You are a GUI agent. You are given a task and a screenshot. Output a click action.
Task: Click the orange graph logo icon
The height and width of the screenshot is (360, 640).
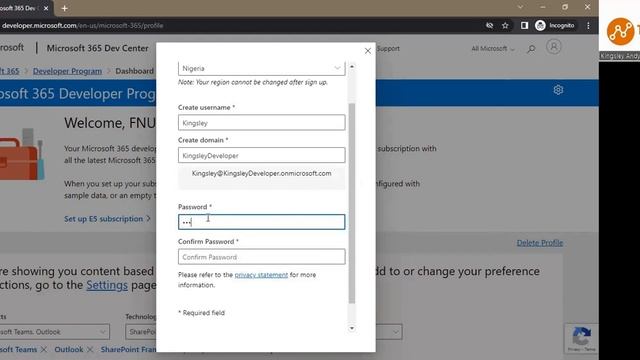620,31
